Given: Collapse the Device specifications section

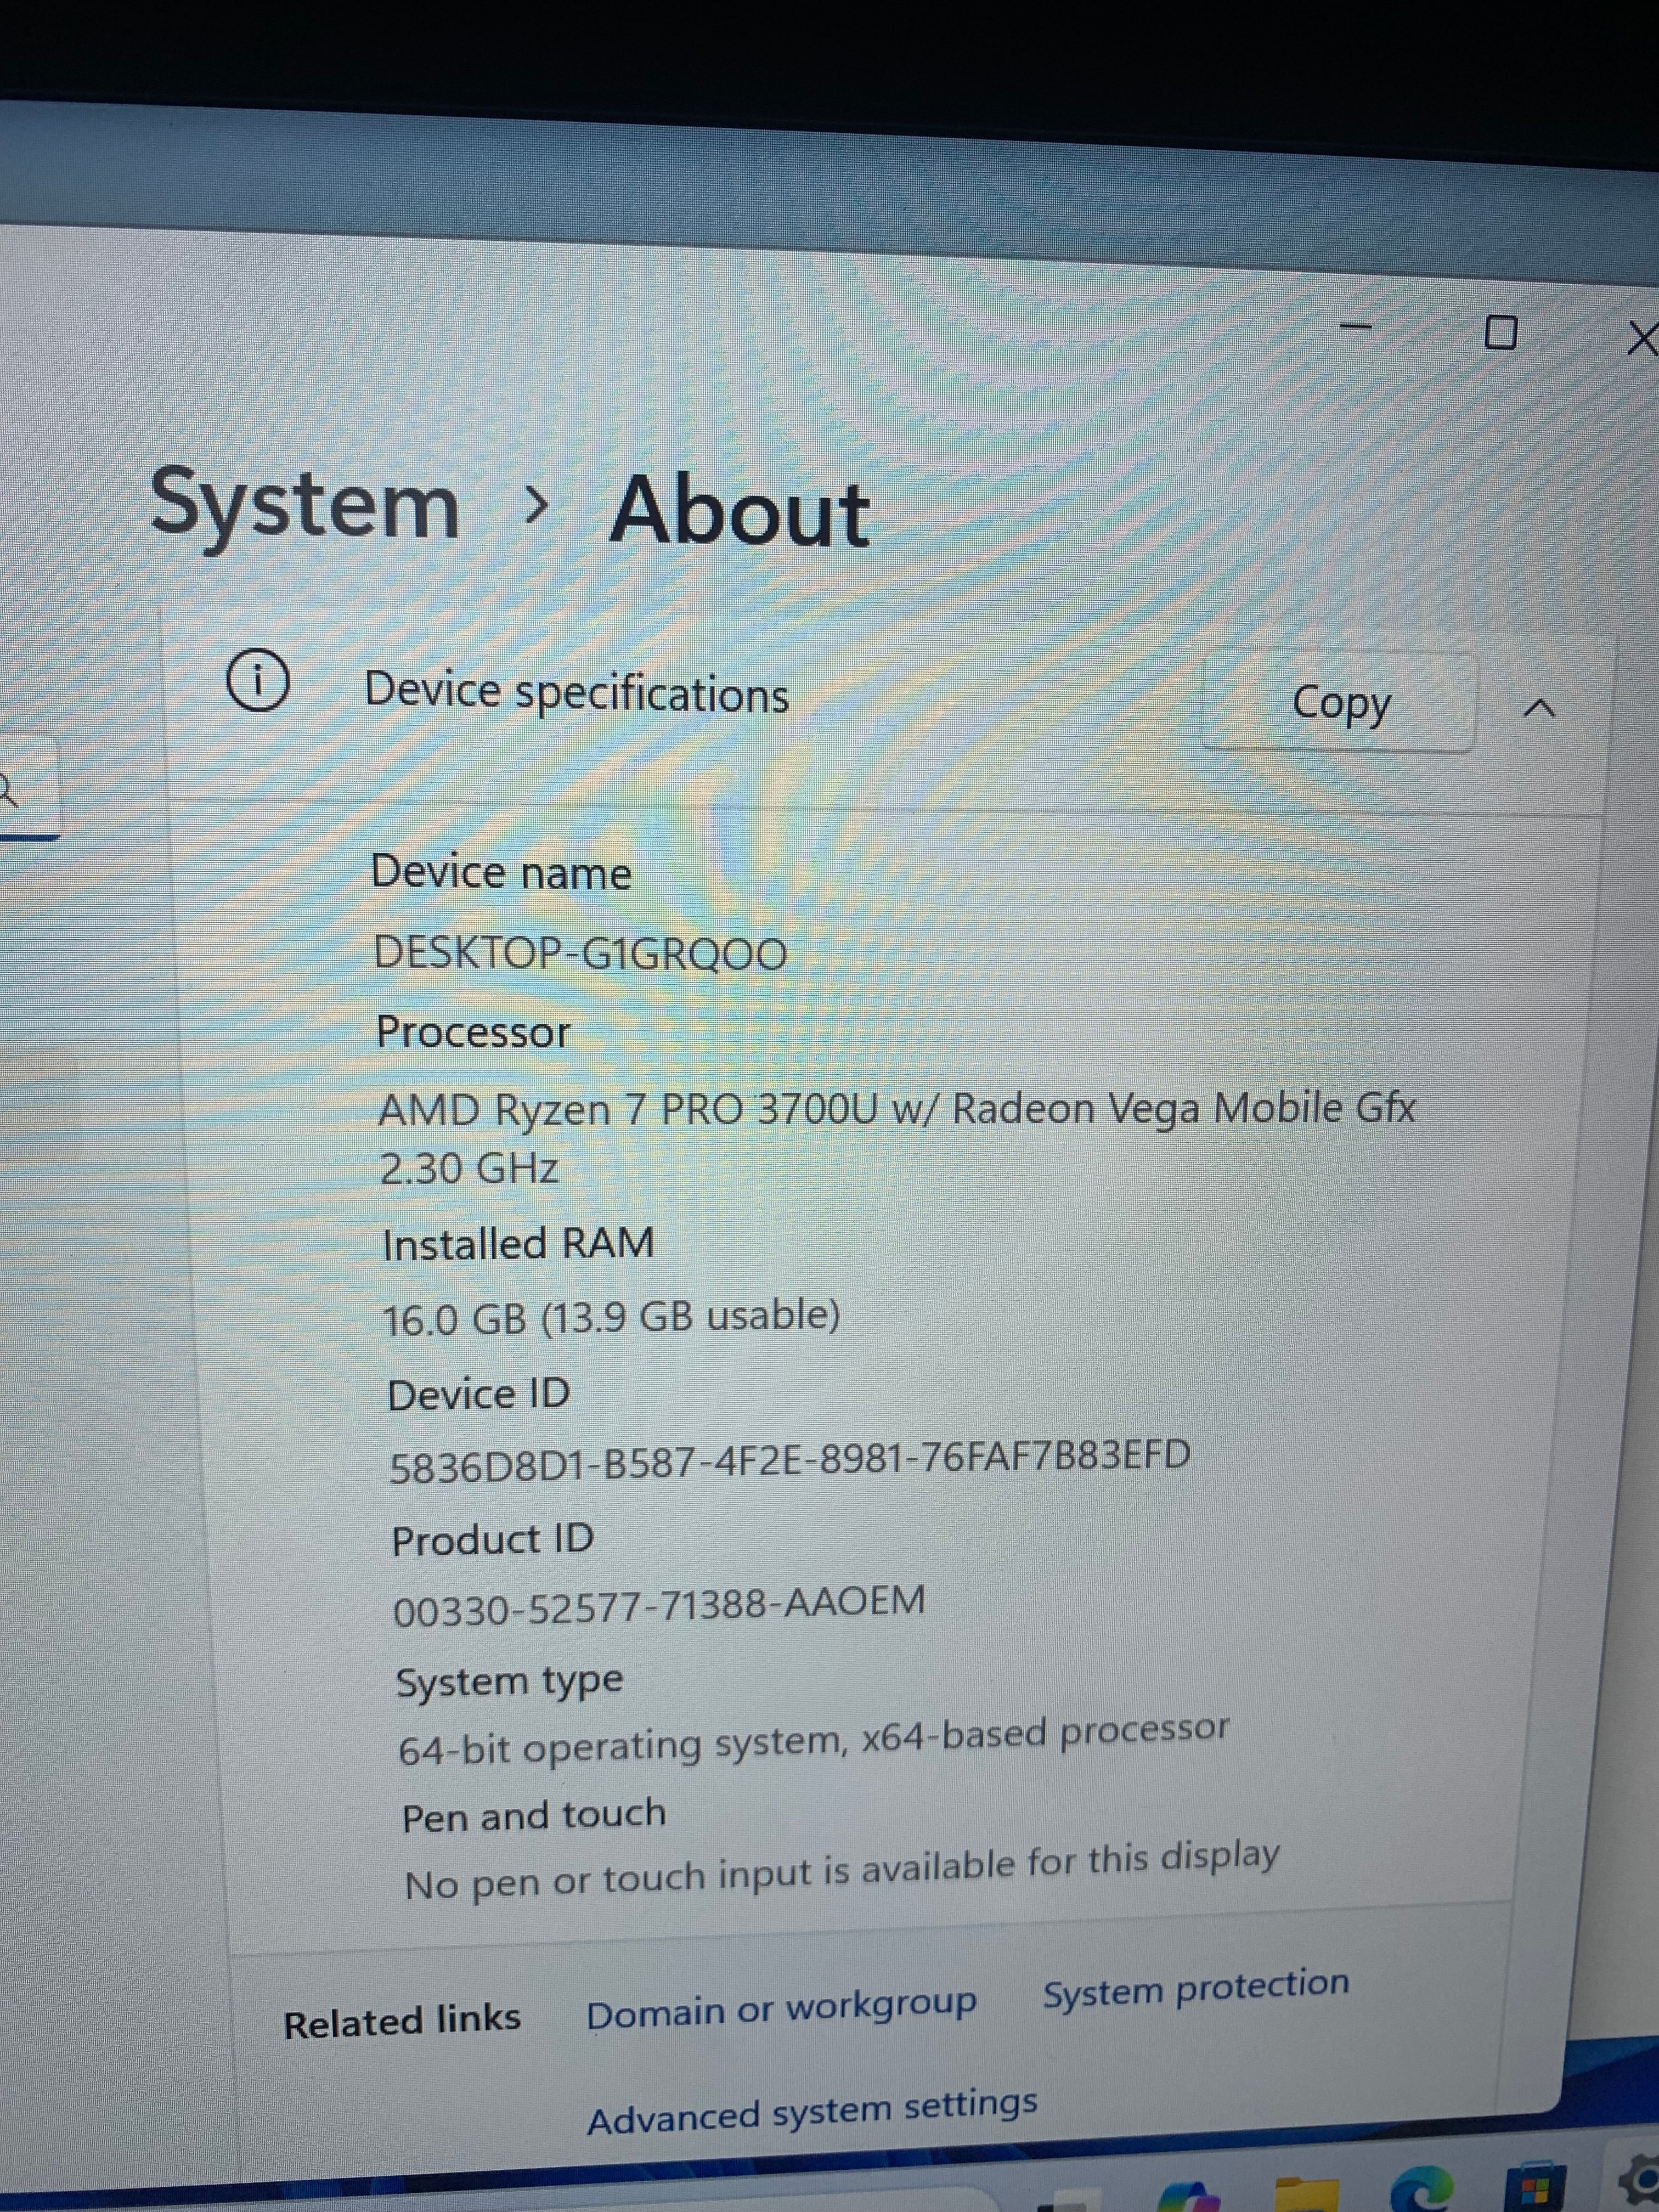Looking at the screenshot, I should (1539, 708).
